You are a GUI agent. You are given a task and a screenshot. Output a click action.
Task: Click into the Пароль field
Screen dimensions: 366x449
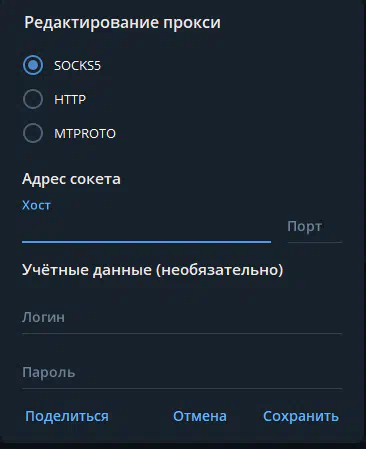[x=182, y=372]
